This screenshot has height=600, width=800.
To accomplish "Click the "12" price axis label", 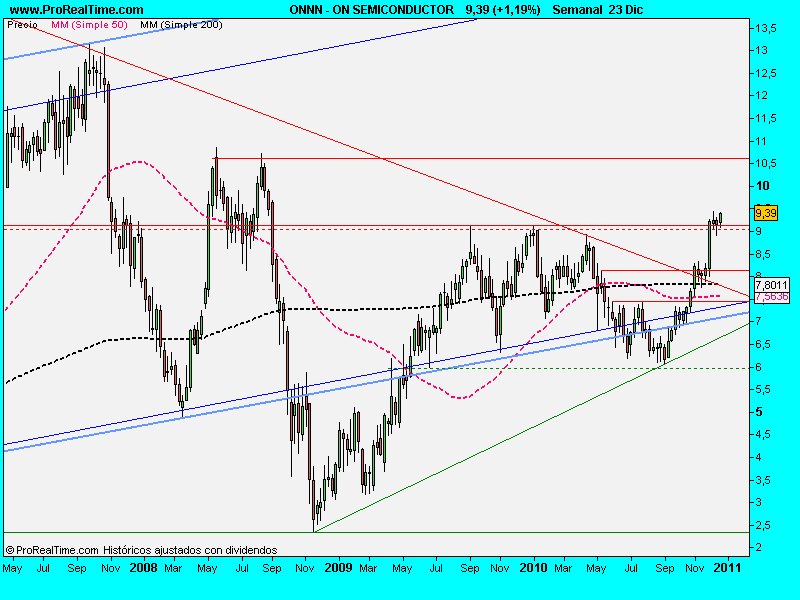I will tap(761, 95).
